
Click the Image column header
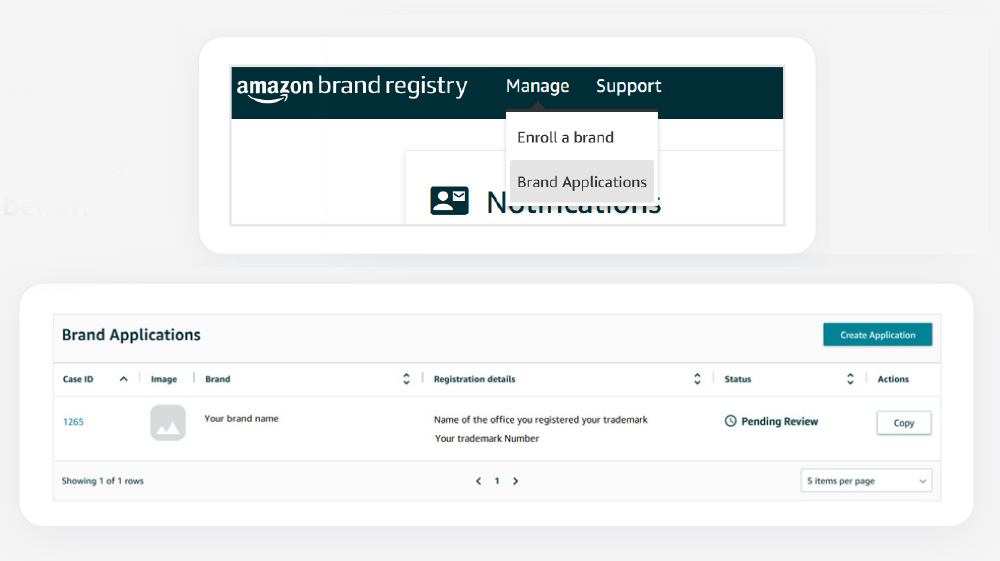coord(164,379)
